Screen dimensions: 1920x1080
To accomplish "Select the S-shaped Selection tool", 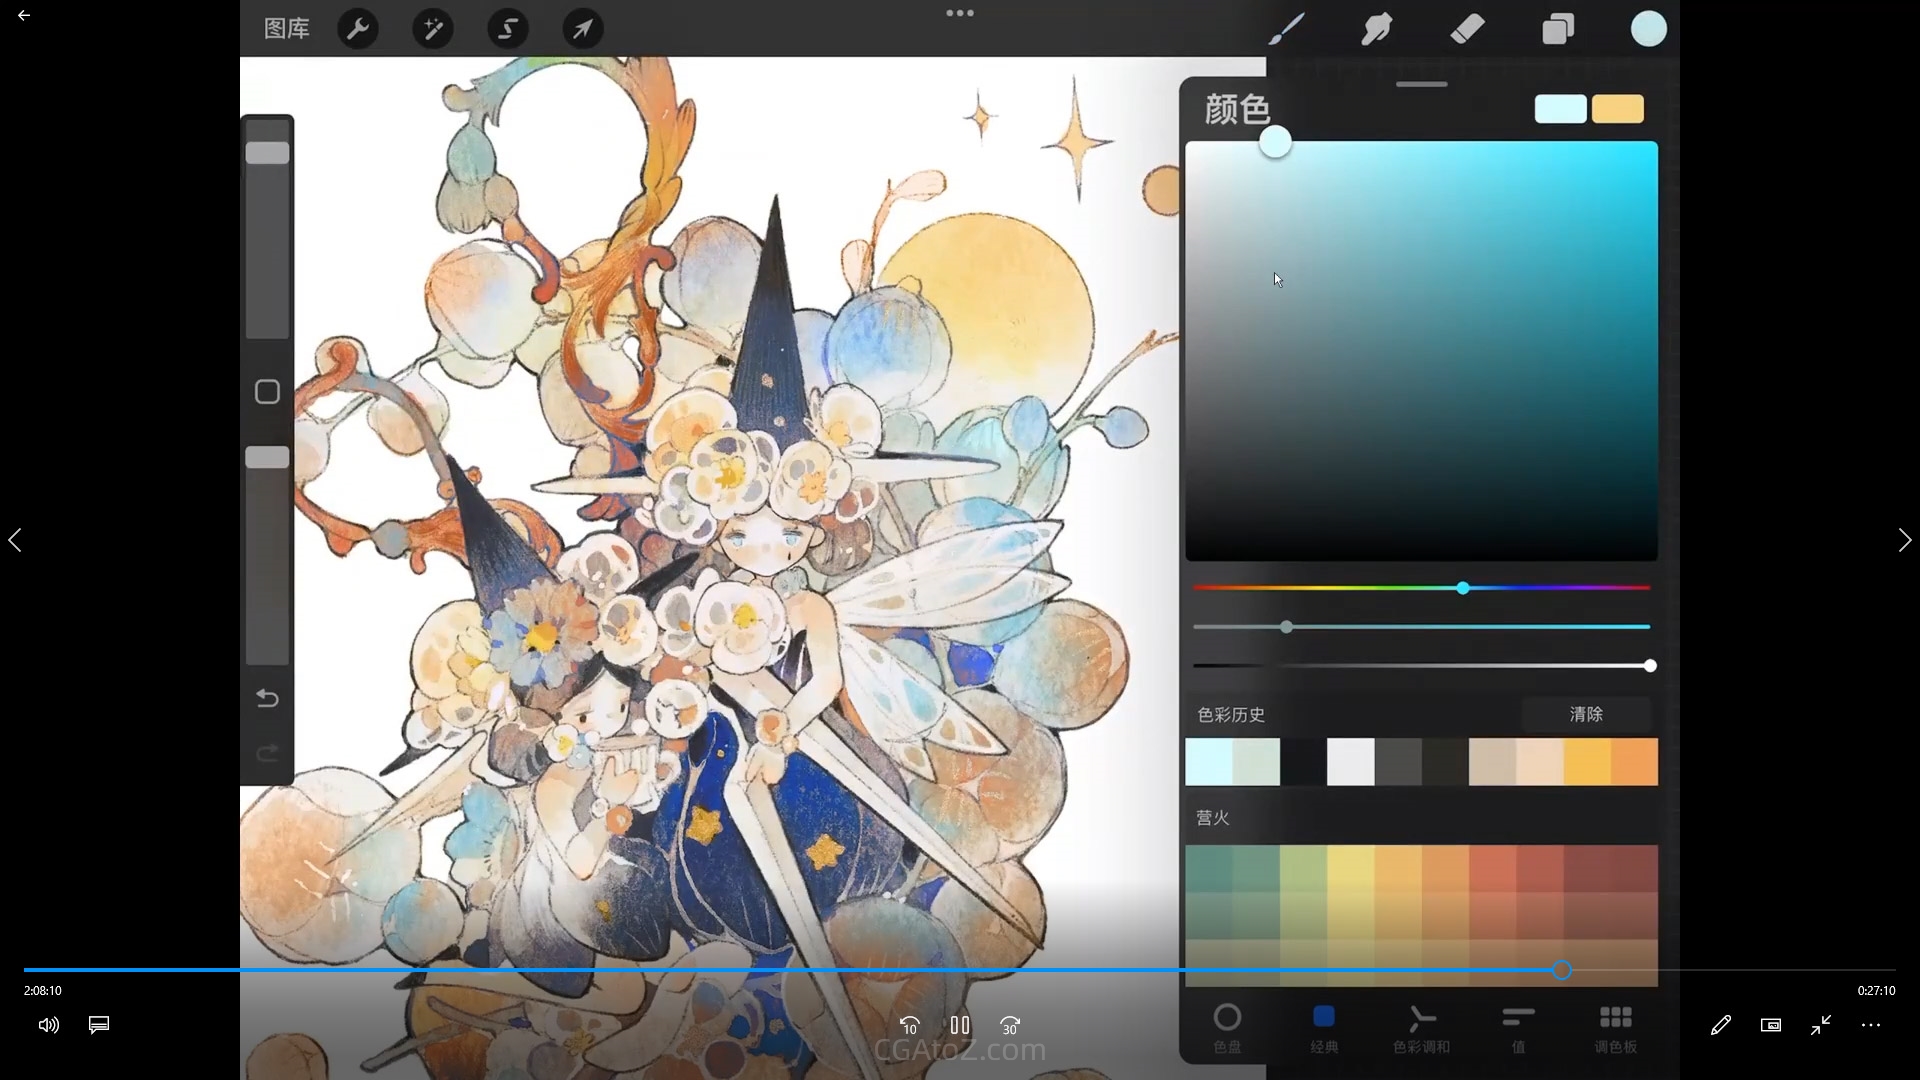I will (508, 29).
